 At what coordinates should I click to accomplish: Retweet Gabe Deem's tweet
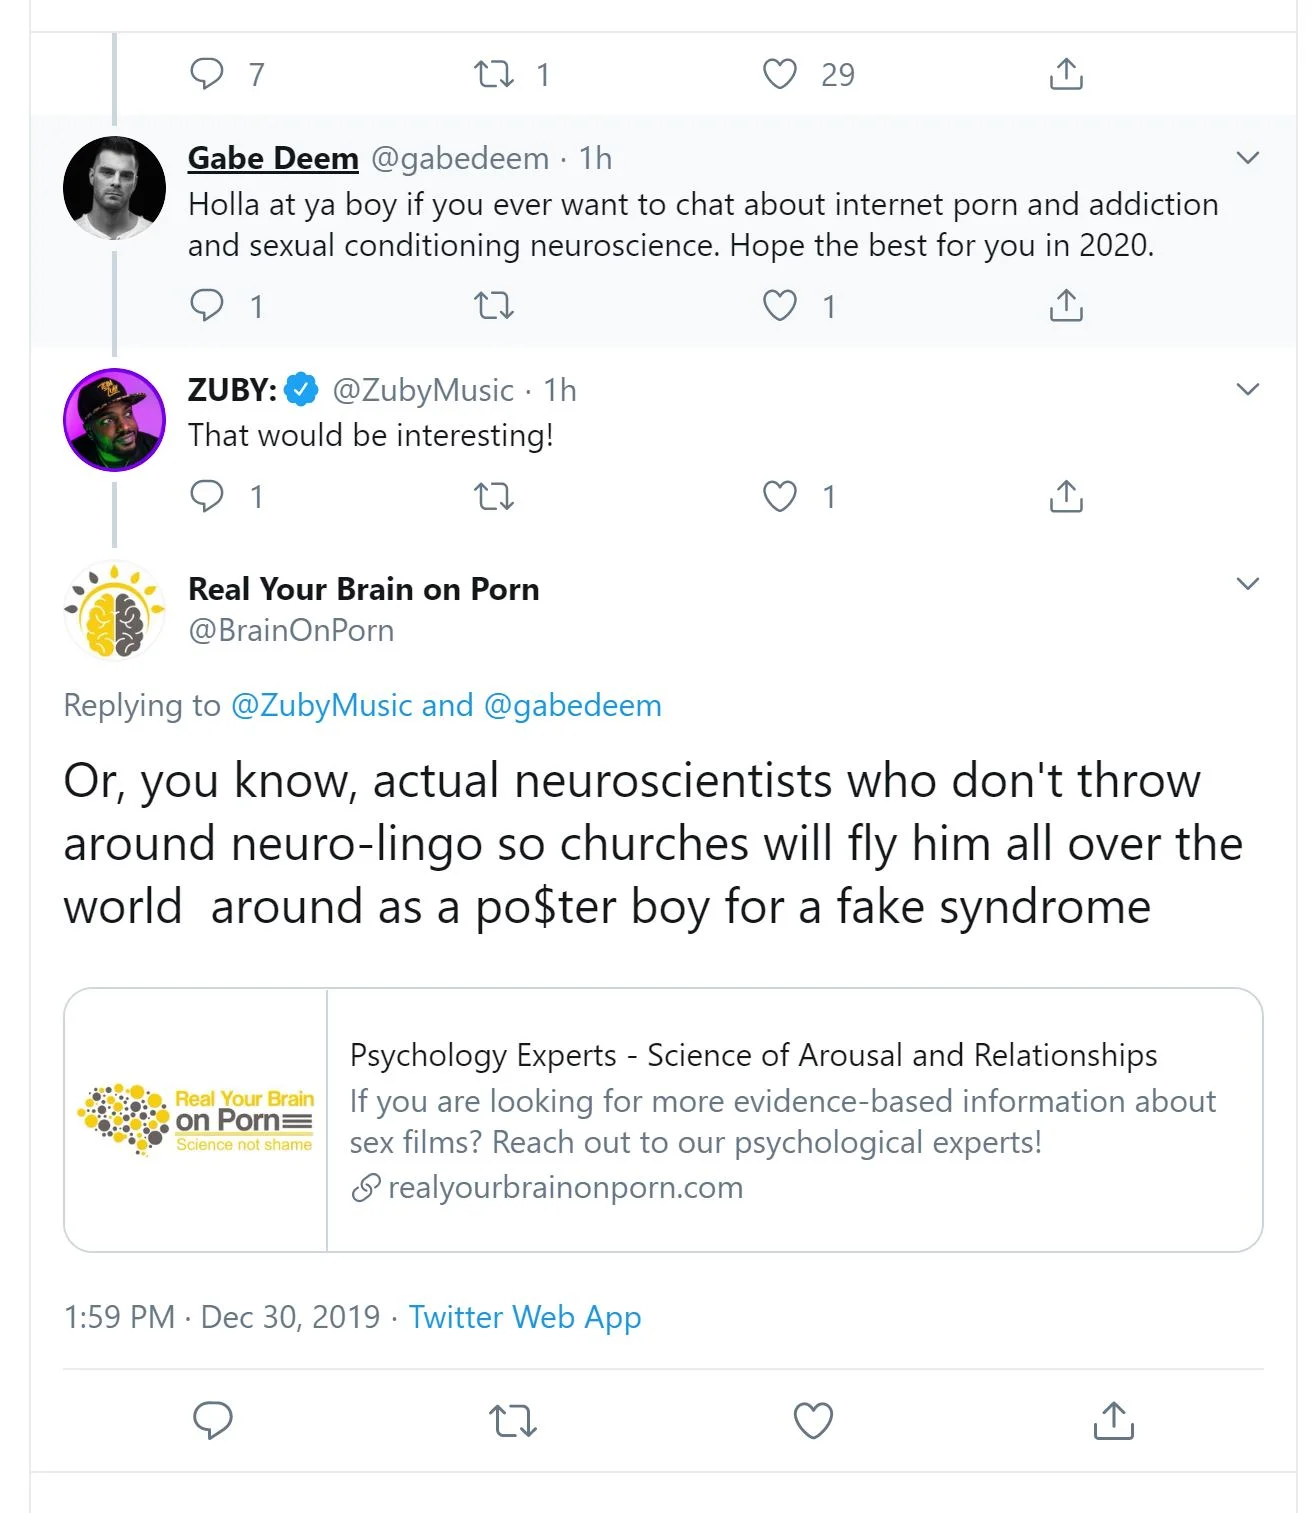coord(493,305)
